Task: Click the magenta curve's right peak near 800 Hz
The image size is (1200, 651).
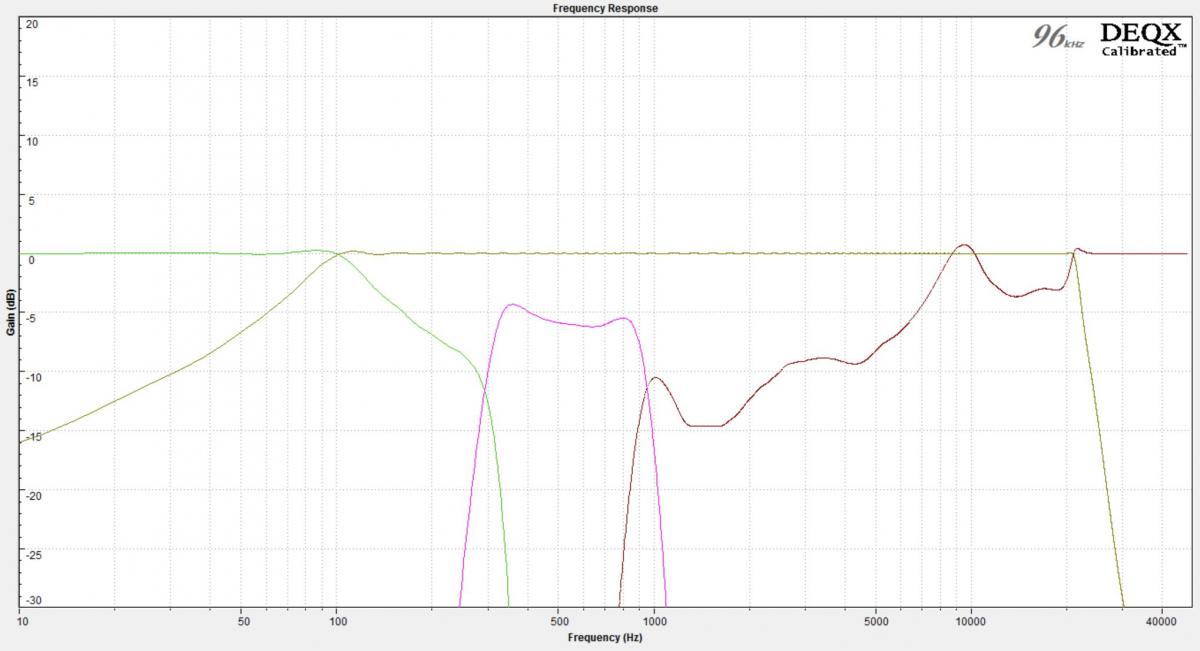Action: click(625, 319)
